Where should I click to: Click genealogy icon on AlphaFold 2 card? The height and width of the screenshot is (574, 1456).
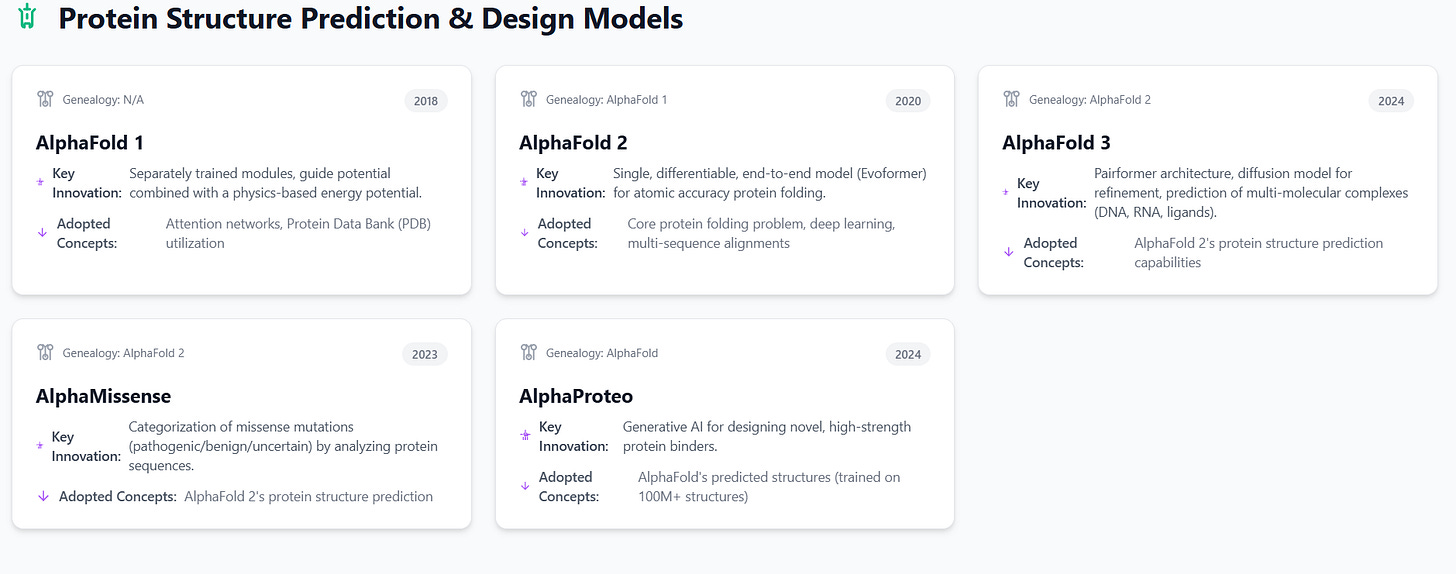[x=529, y=99]
